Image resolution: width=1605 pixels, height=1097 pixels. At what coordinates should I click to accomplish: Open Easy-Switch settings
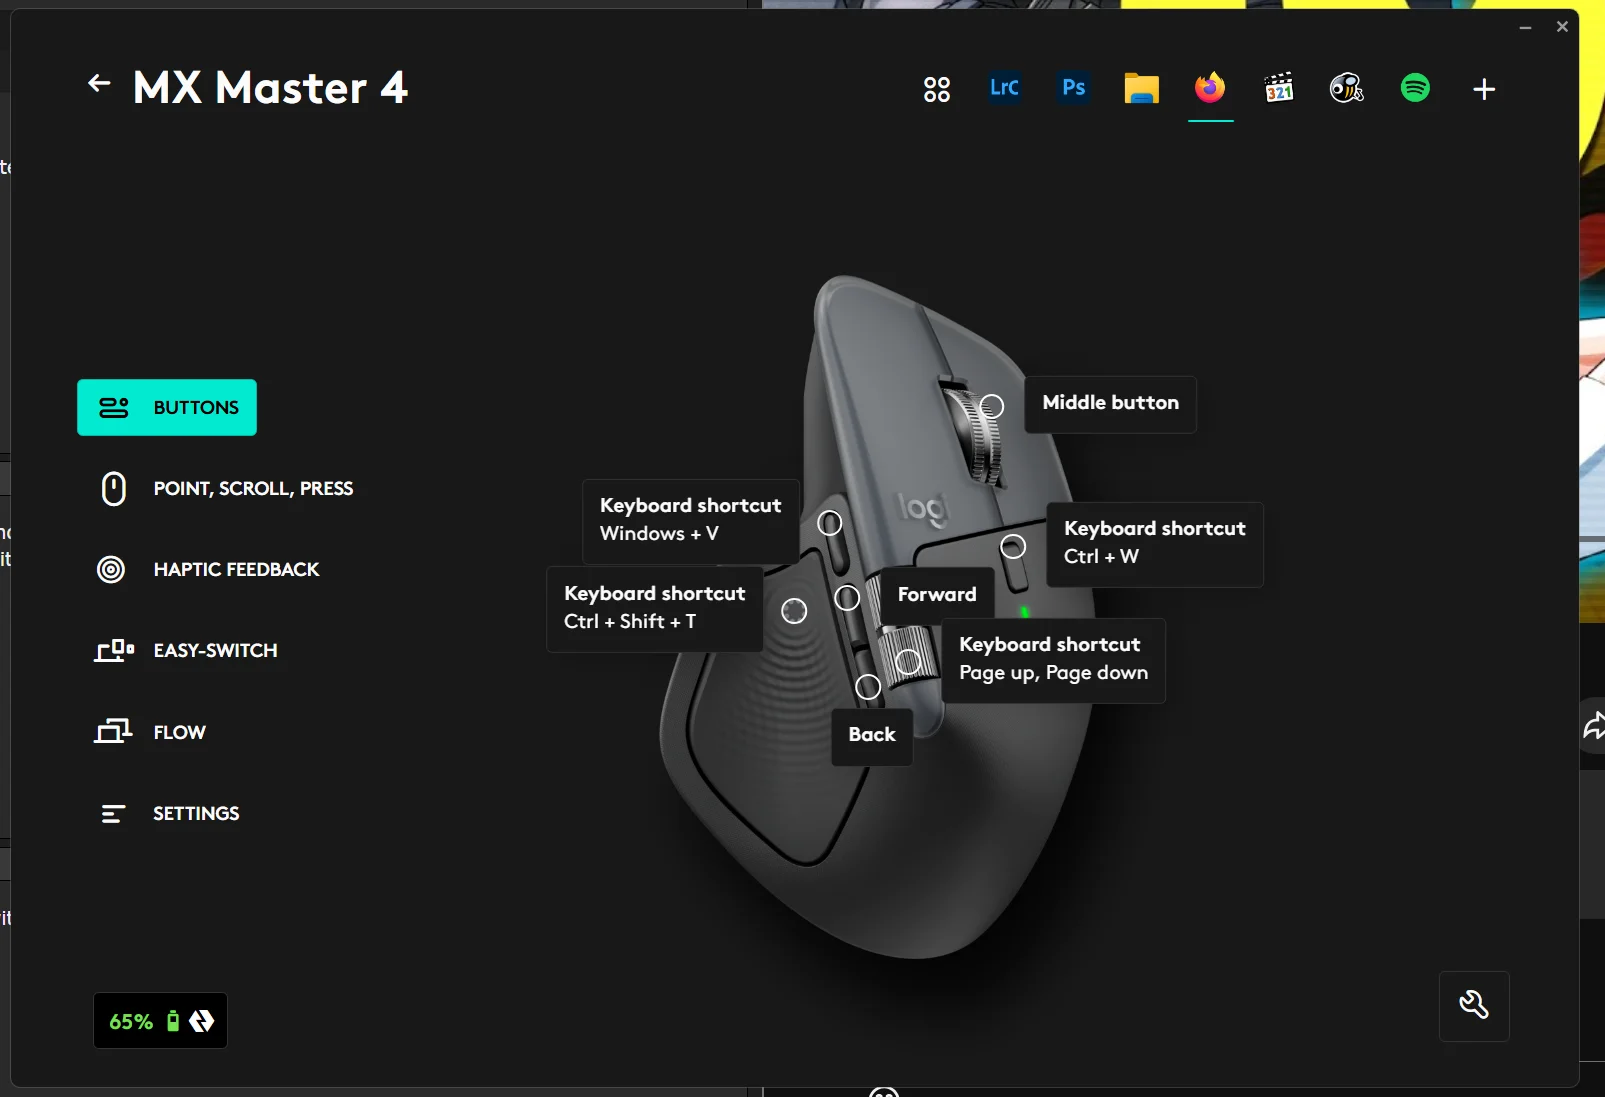click(x=187, y=651)
